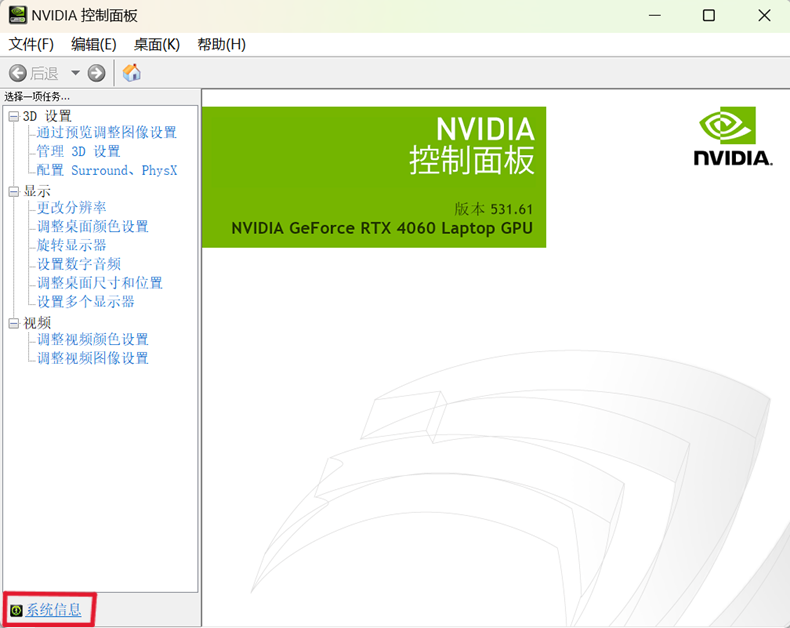Open 设置数字音频
This screenshot has width=790, height=628.
(79, 264)
